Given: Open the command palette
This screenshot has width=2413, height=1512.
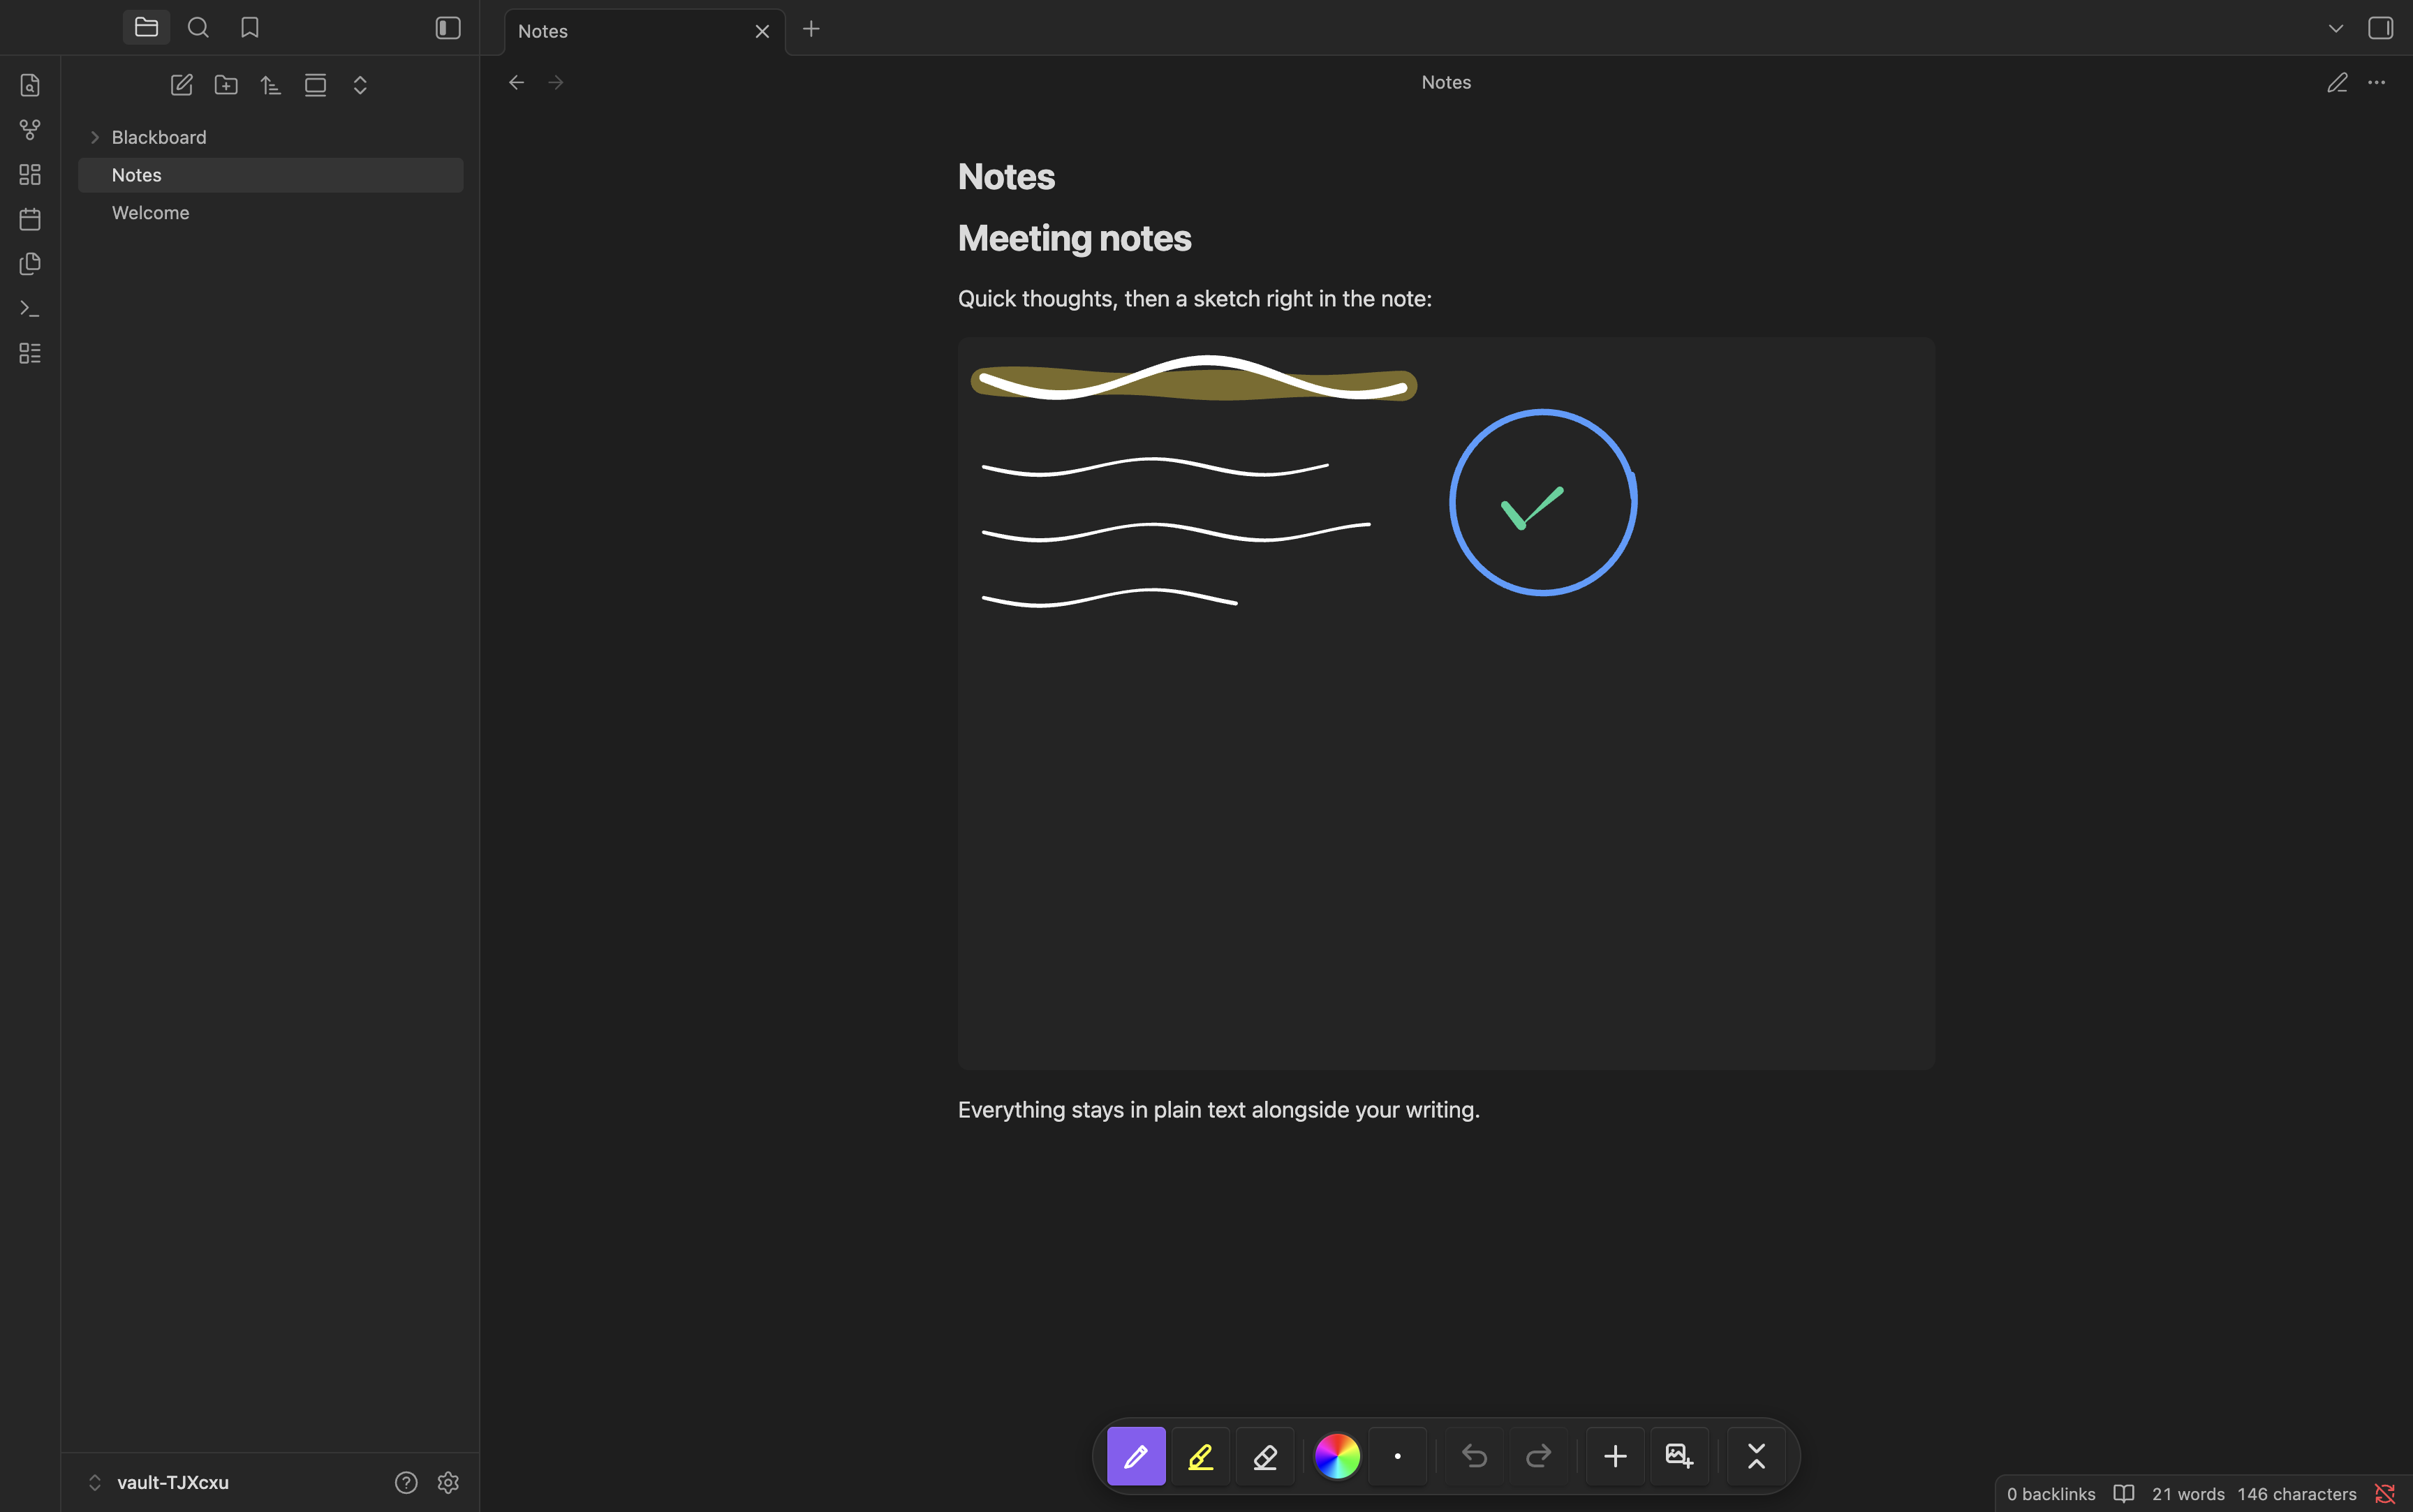Looking at the screenshot, I should point(30,309).
